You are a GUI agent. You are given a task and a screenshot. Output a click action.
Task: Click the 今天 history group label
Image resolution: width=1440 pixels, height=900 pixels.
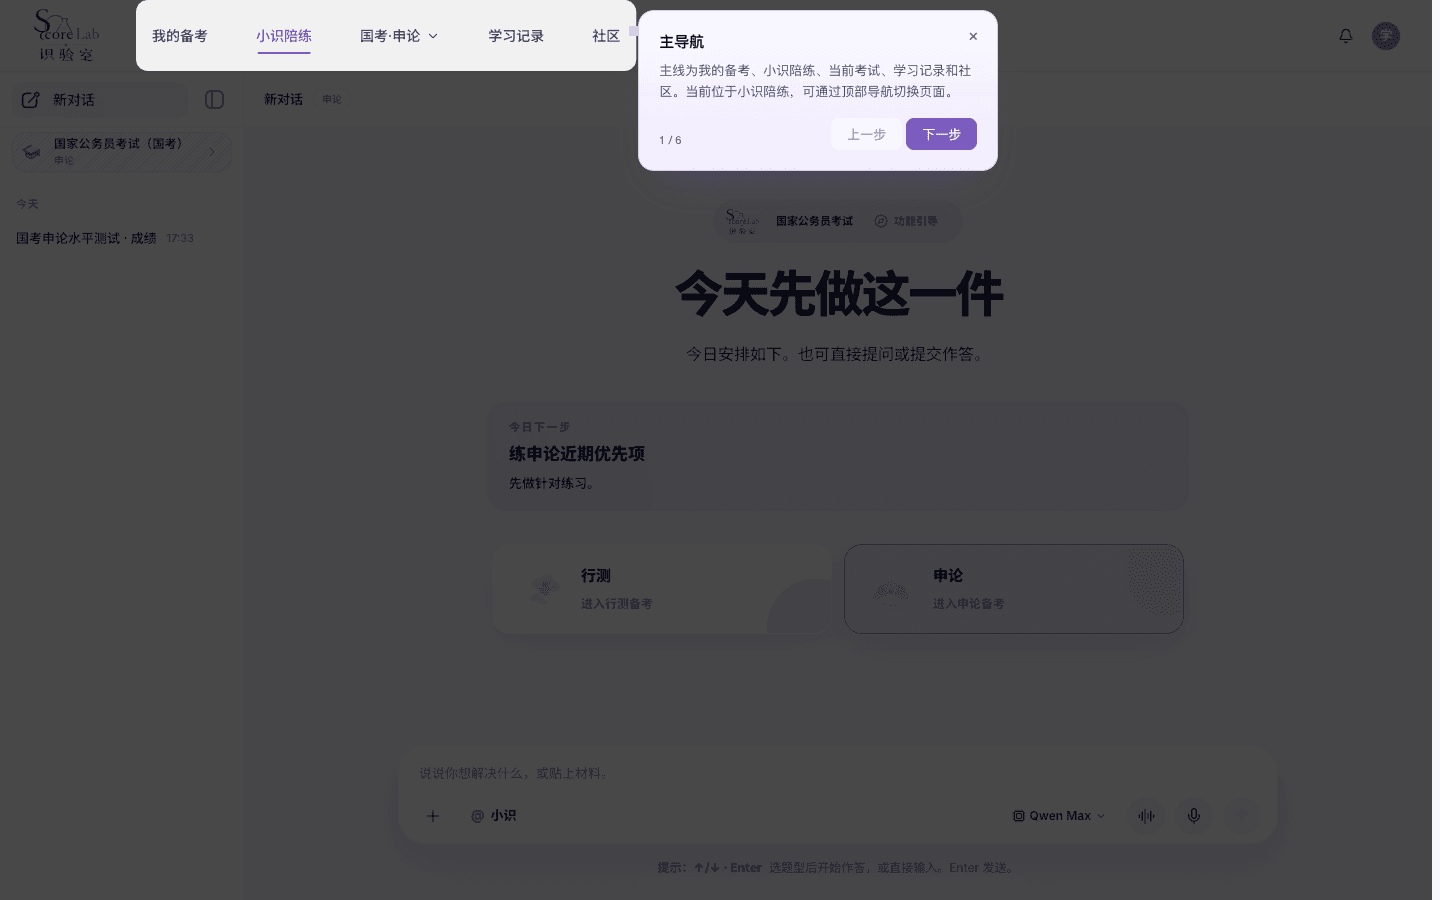(27, 204)
